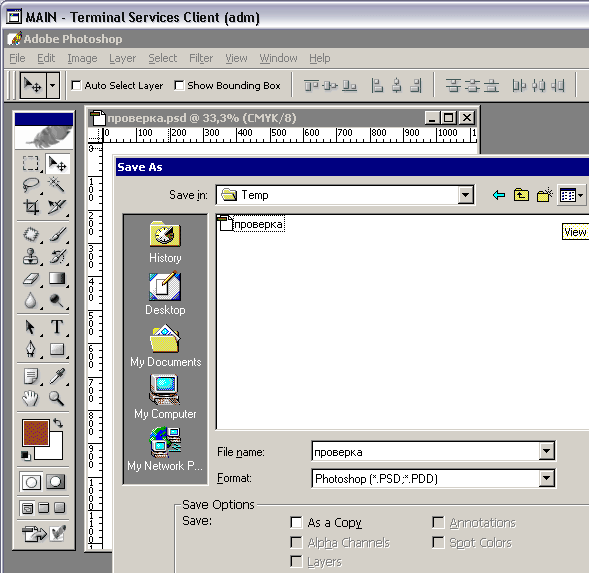The height and width of the screenshot is (573, 589).
Task: Enable Auto Select Layer checkbox
Action: [76, 86]
